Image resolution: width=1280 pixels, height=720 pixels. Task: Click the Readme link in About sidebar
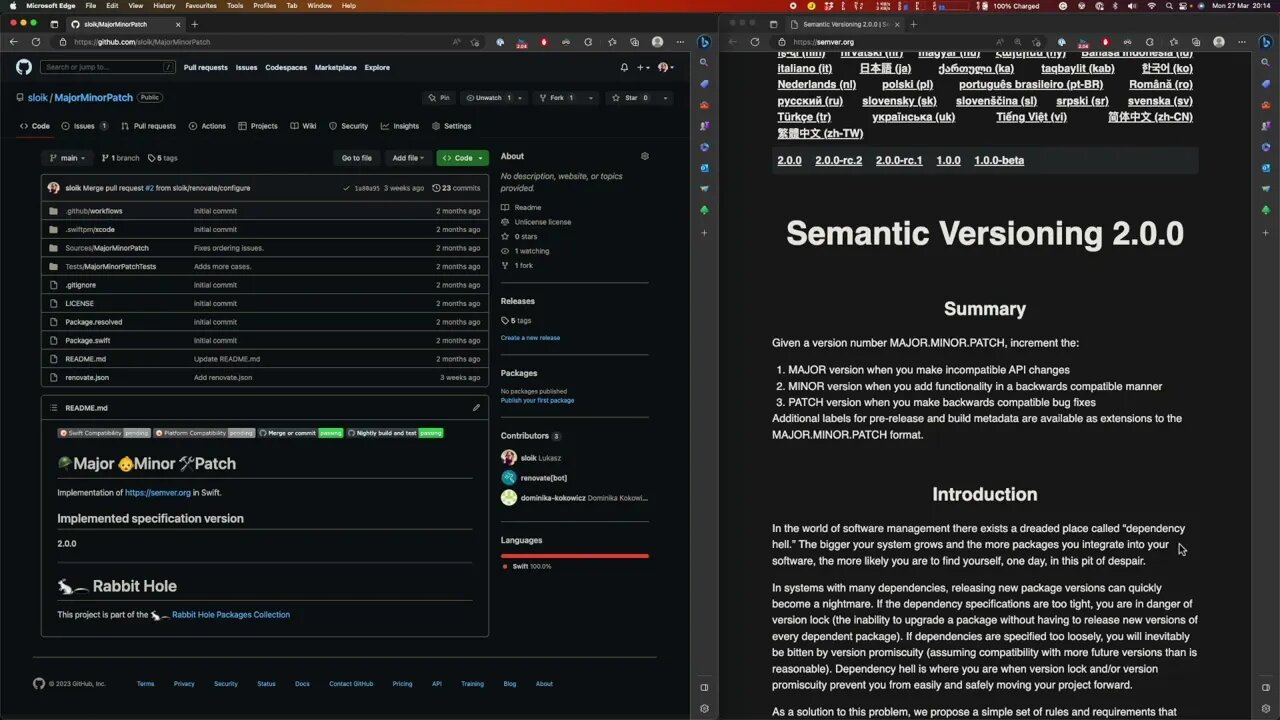(528, 208)
